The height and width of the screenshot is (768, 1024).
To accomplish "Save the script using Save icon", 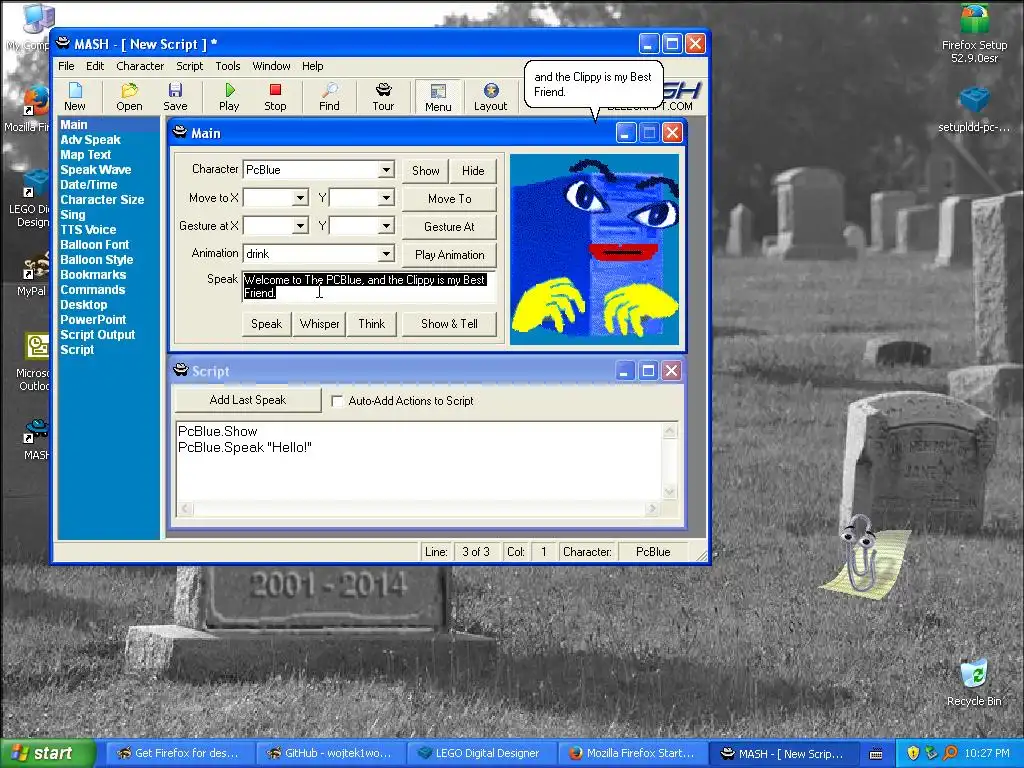I will click(x=175, y=97).
